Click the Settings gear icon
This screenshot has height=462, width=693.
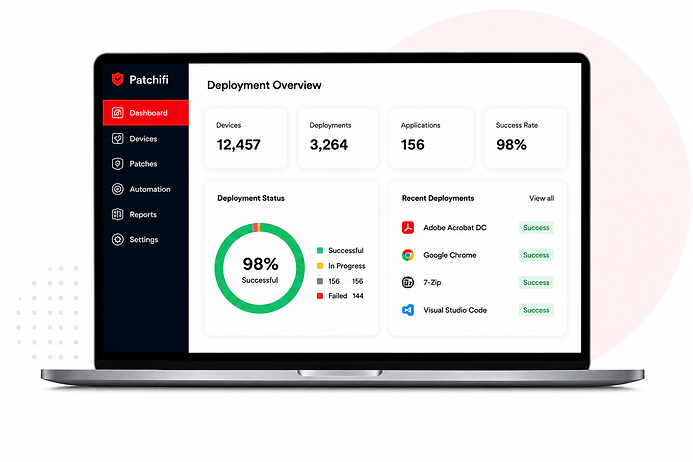click(118, 240)
